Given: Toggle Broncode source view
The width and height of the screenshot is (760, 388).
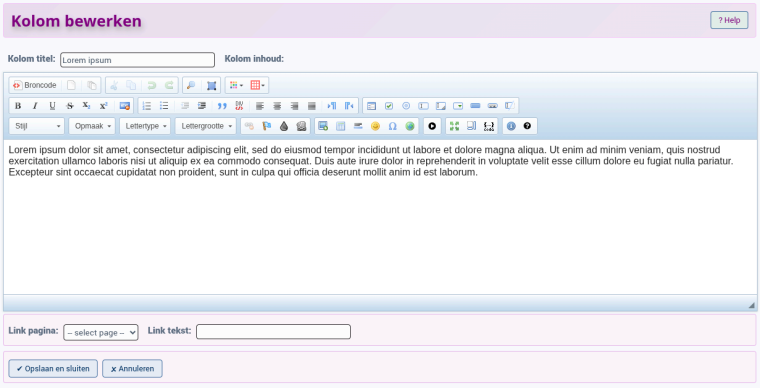Looking at the screenshot, I should [35, 85].
